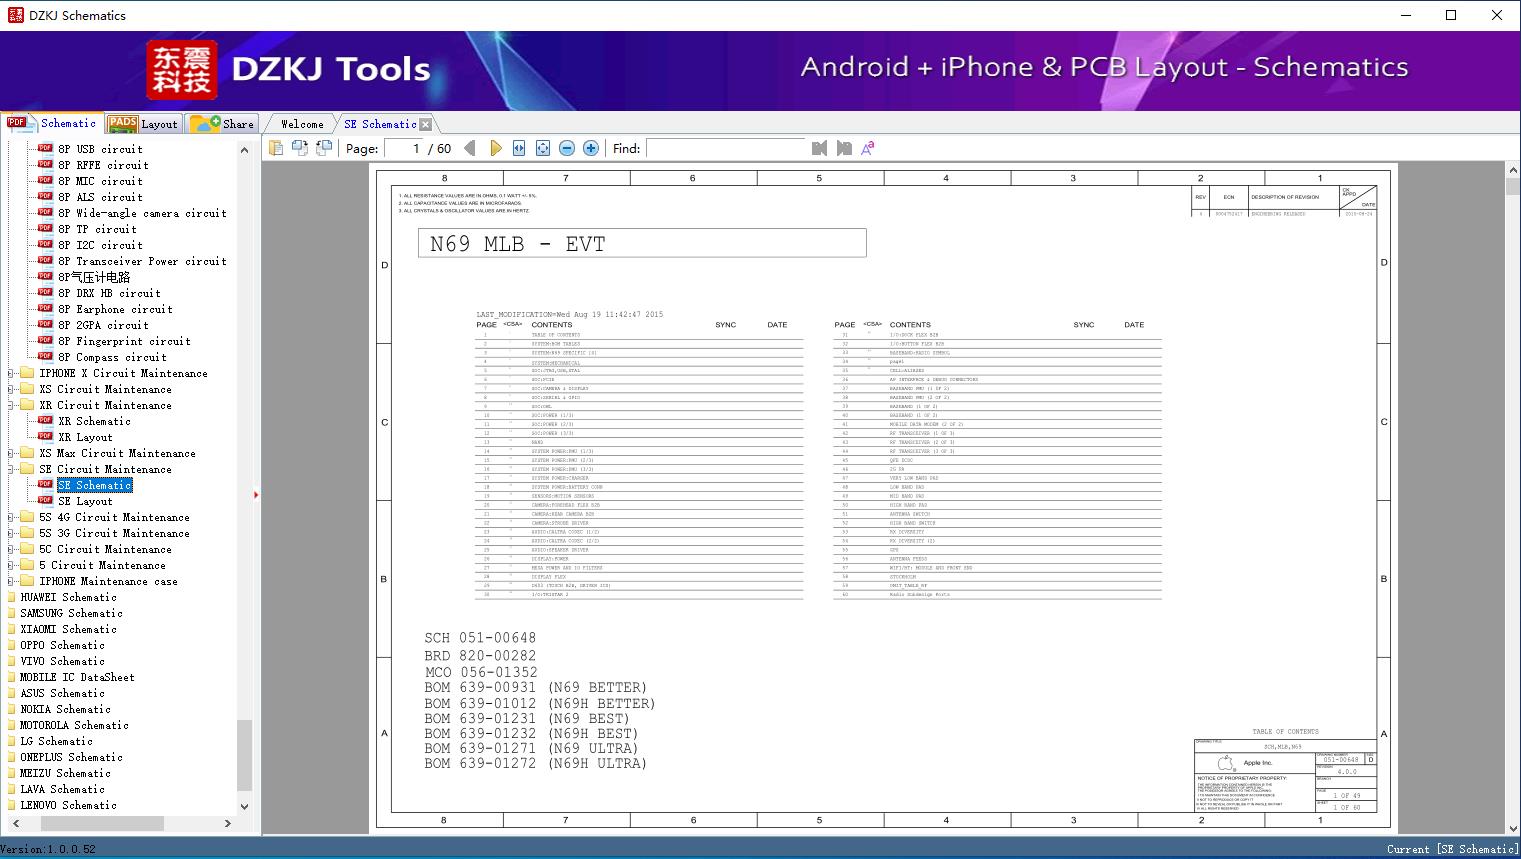The image size is (1521, 859).
Task: Click the fit page icon
Action: (x=543, y=148)
